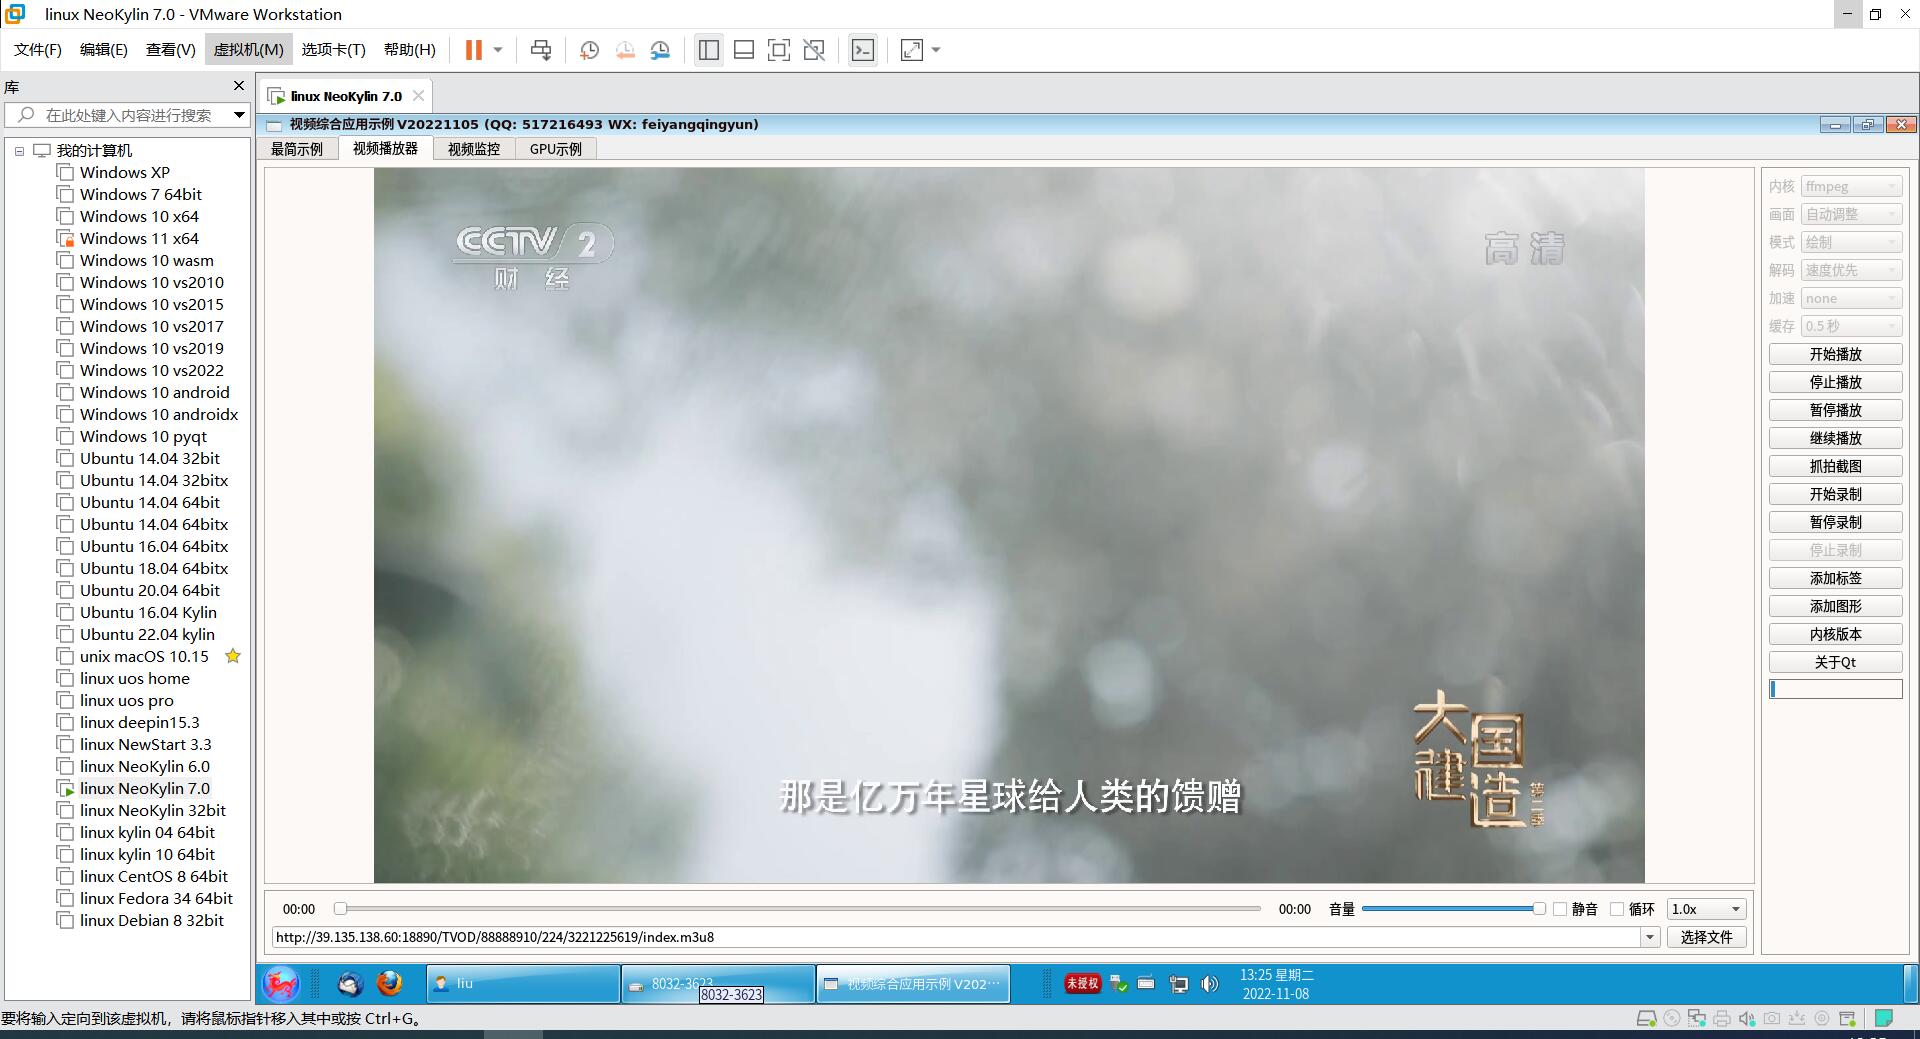This screenshot has width=1920, height=1039.
Task: Open the 编辑(E) menu
Action: point(104,50)
